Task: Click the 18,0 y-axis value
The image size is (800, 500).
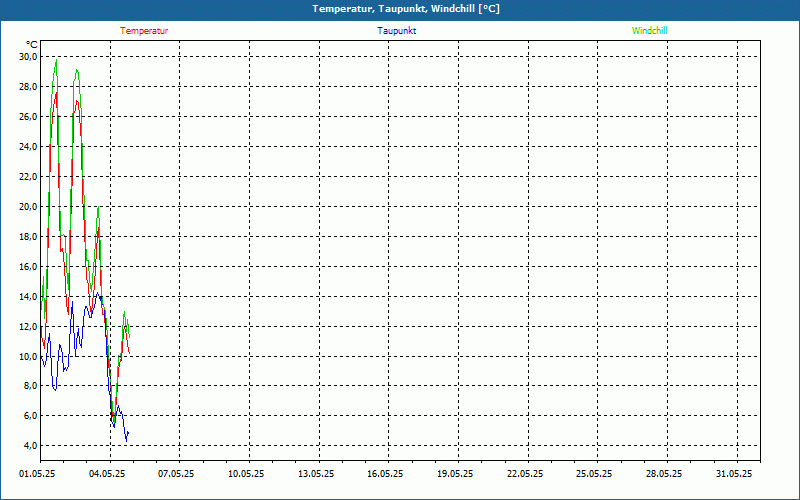Action: [29, 236]
